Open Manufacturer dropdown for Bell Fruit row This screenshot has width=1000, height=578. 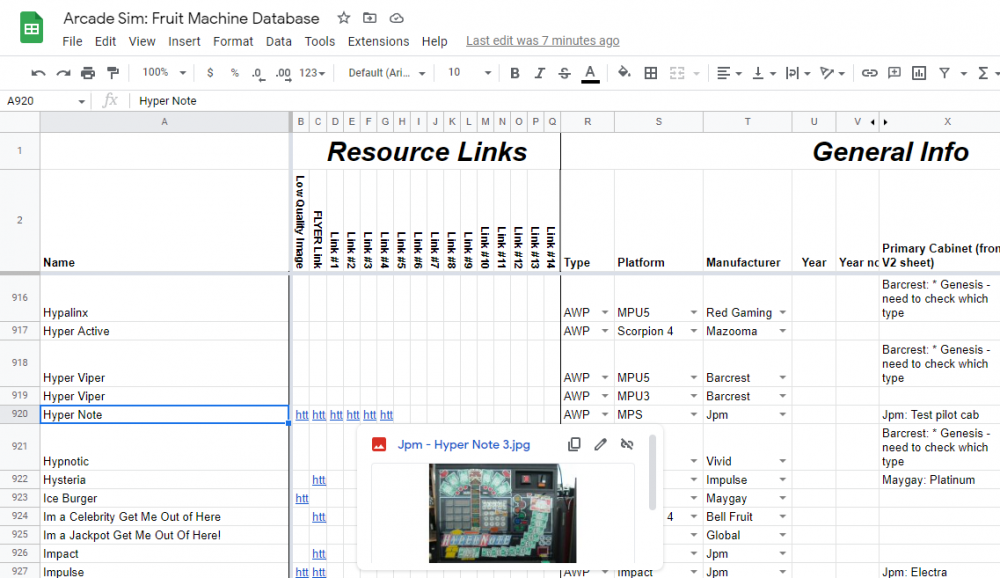click(x=783, y=517)
